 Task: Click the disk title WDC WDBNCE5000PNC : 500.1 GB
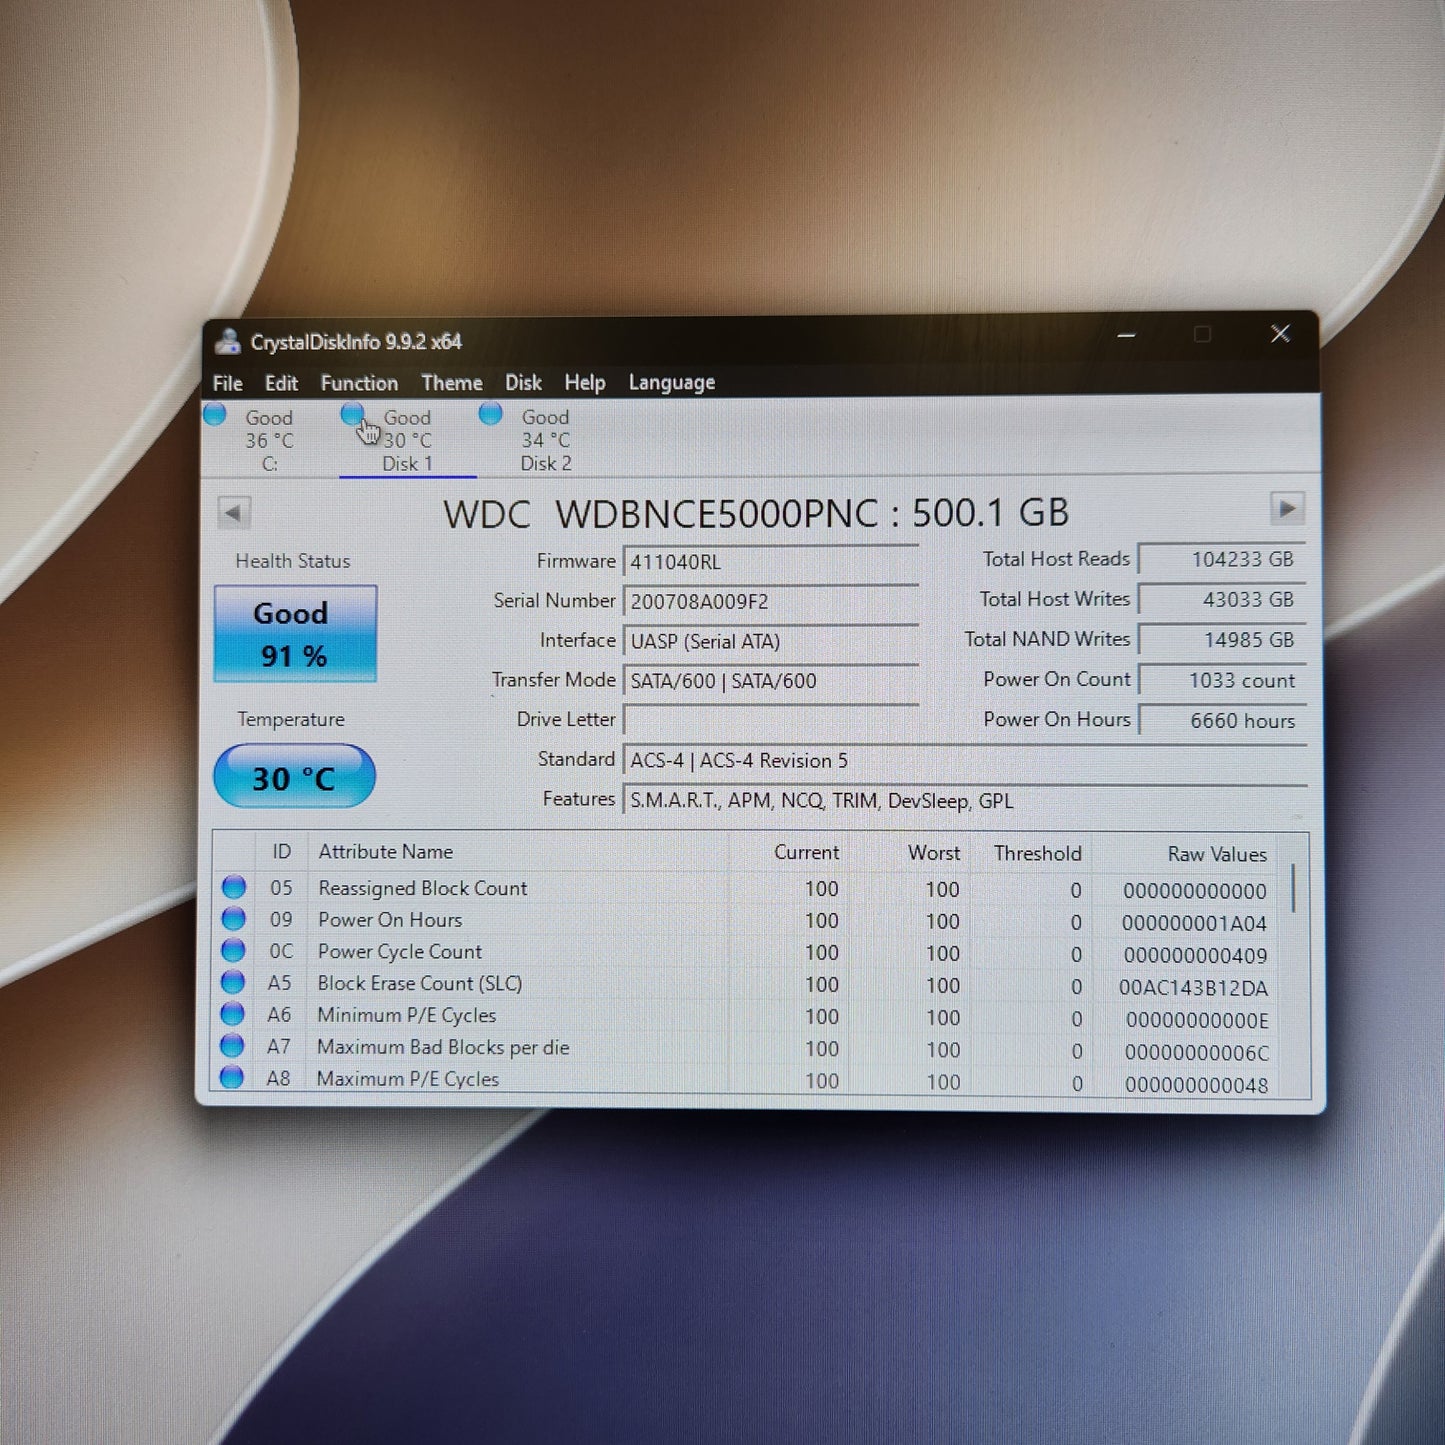[757, 513]
